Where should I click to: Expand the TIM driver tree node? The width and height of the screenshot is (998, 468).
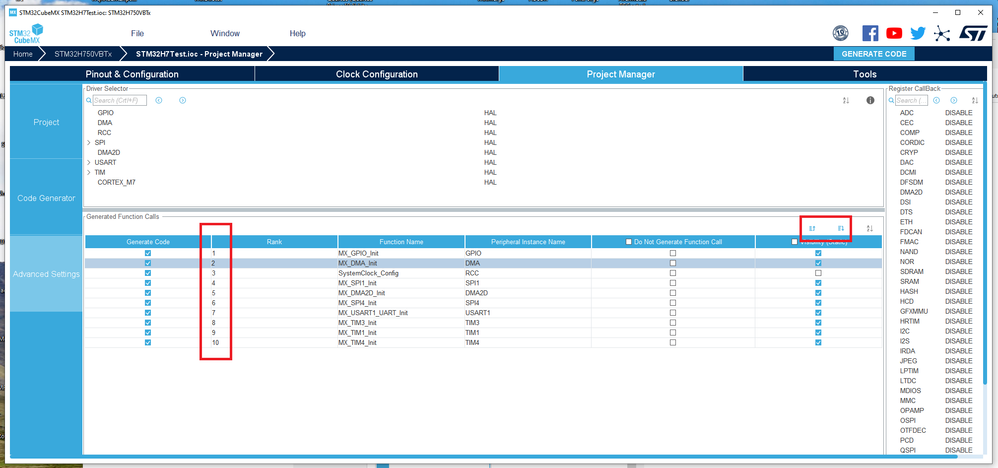coord(89,173)
